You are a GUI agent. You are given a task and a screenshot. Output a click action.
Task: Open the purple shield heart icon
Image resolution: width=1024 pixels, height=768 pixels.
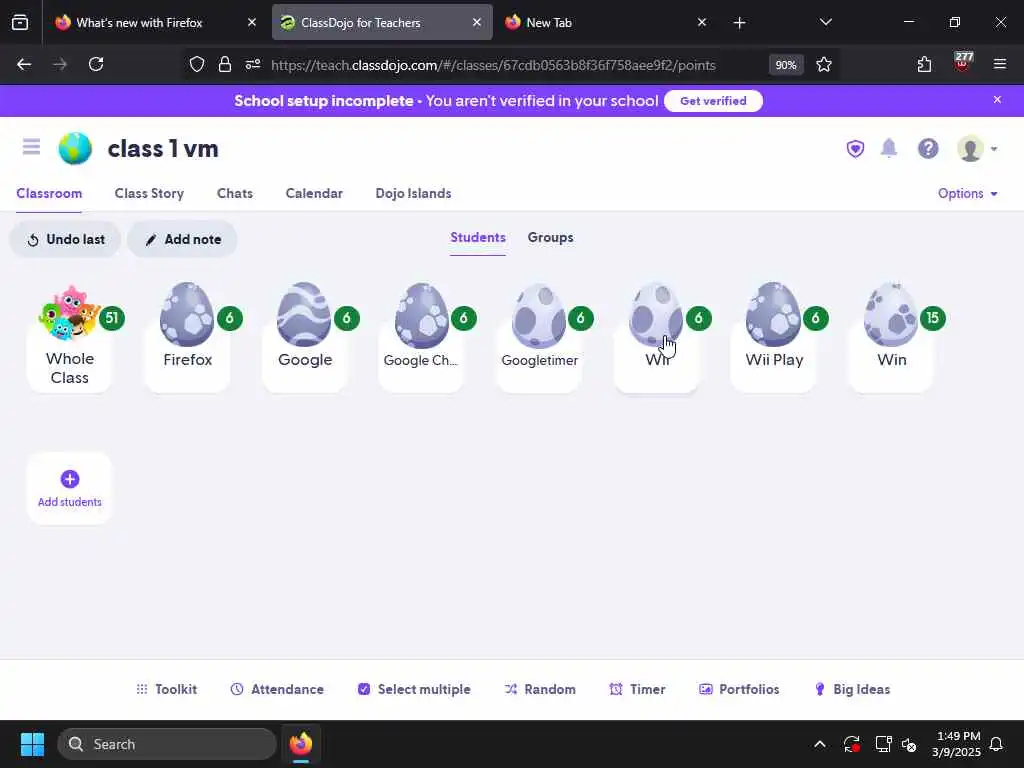coord(855,149)
